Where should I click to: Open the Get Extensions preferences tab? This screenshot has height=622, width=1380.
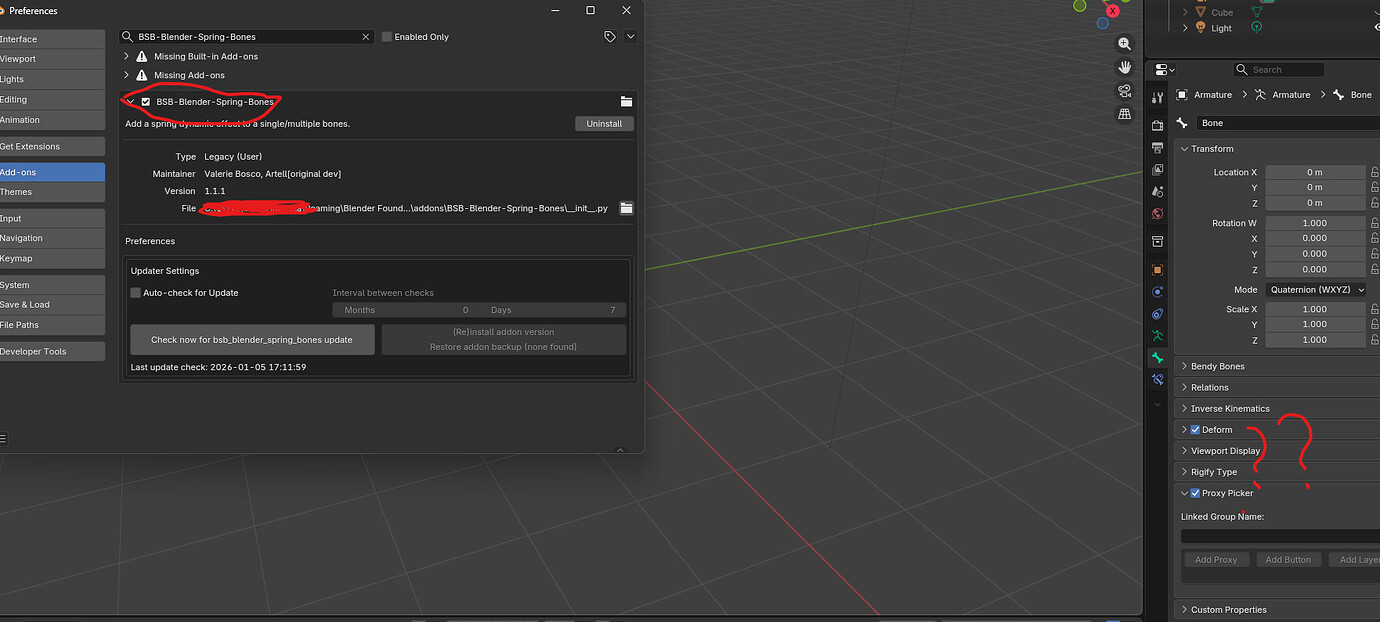point(52,146)
